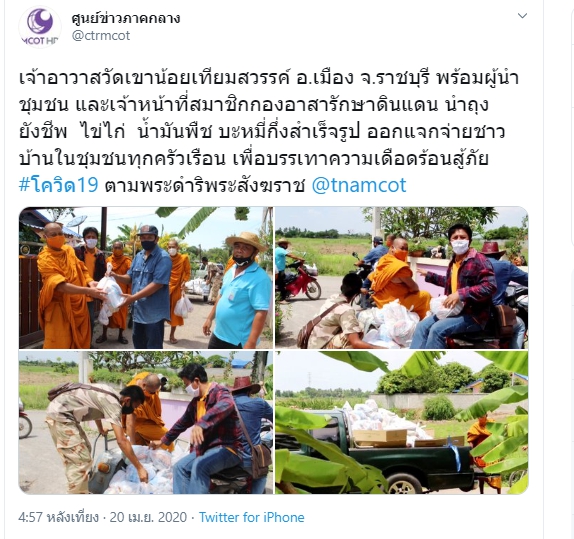Open photo of man on motorcycle
This screenshot has width=574, height=539.
[x=402, y=278]
